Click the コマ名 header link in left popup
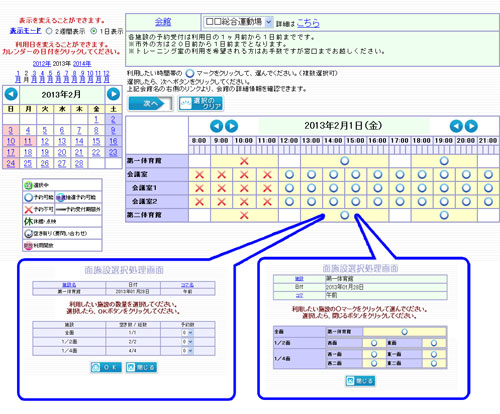The width and height of the screenshot is (500, 414). click(x=187, y=285)
